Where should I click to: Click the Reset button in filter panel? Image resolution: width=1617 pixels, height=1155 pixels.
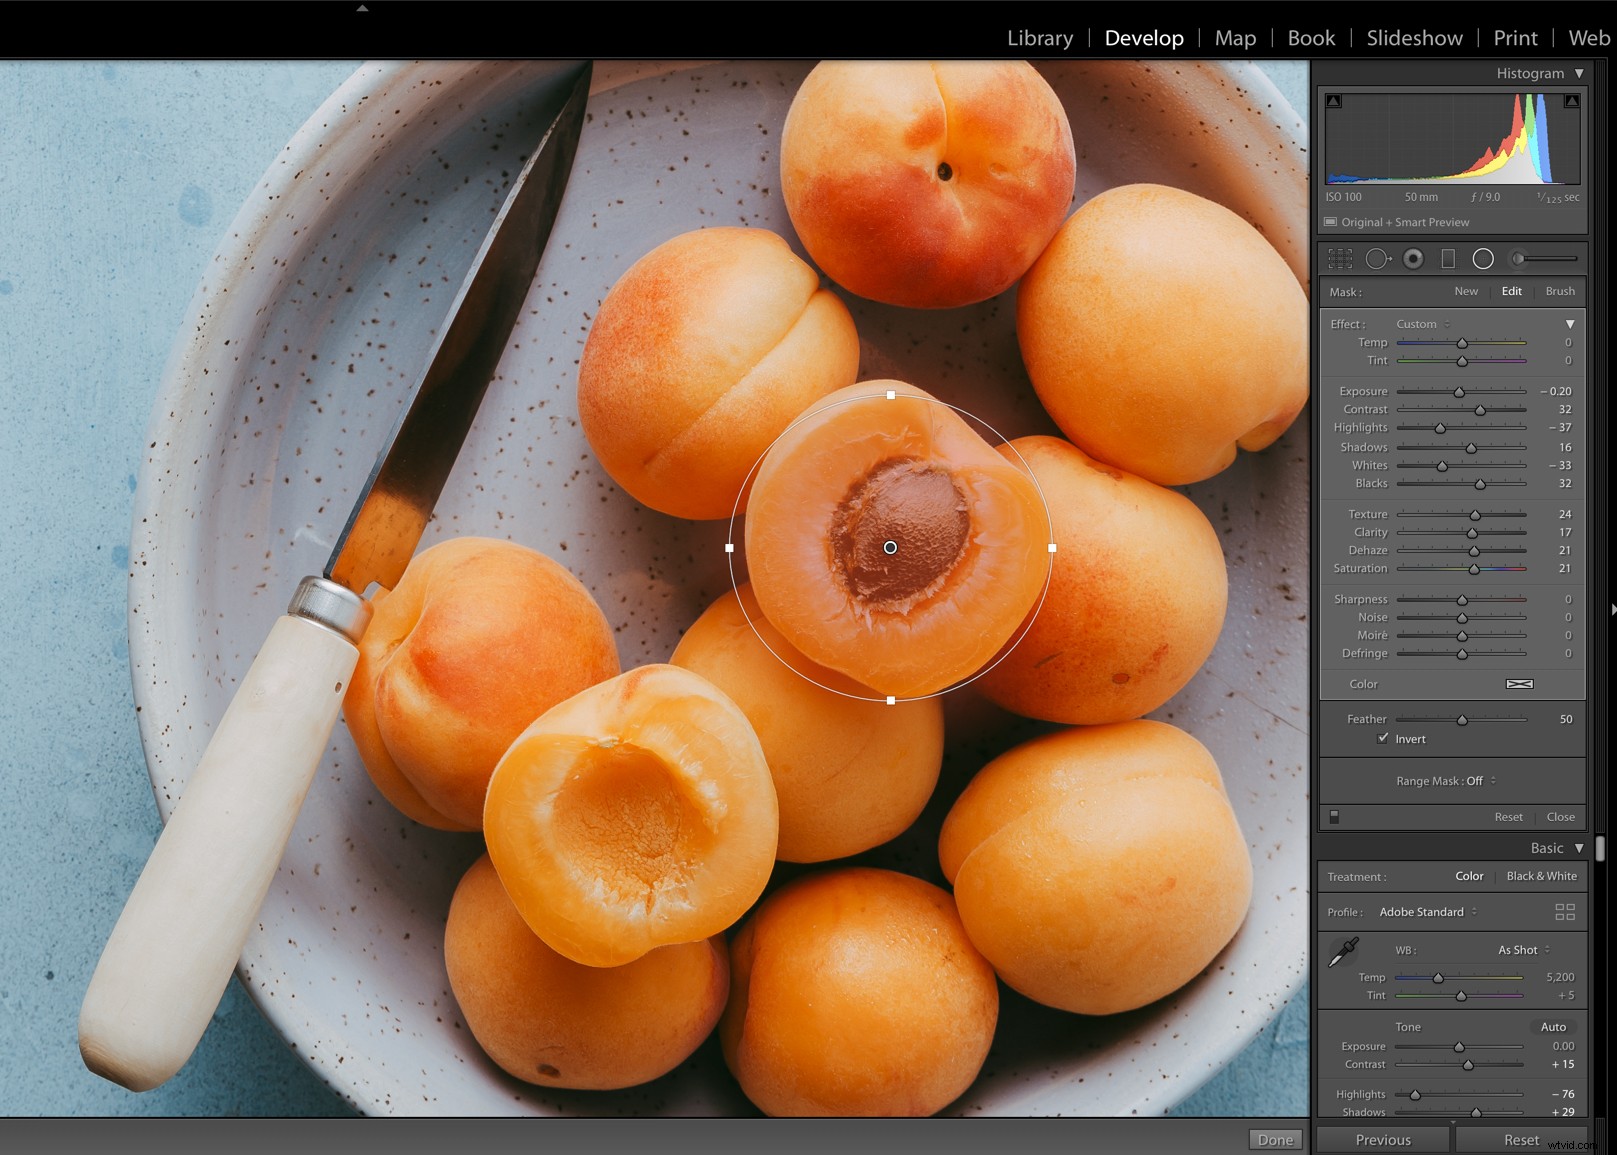(1508, 816)
